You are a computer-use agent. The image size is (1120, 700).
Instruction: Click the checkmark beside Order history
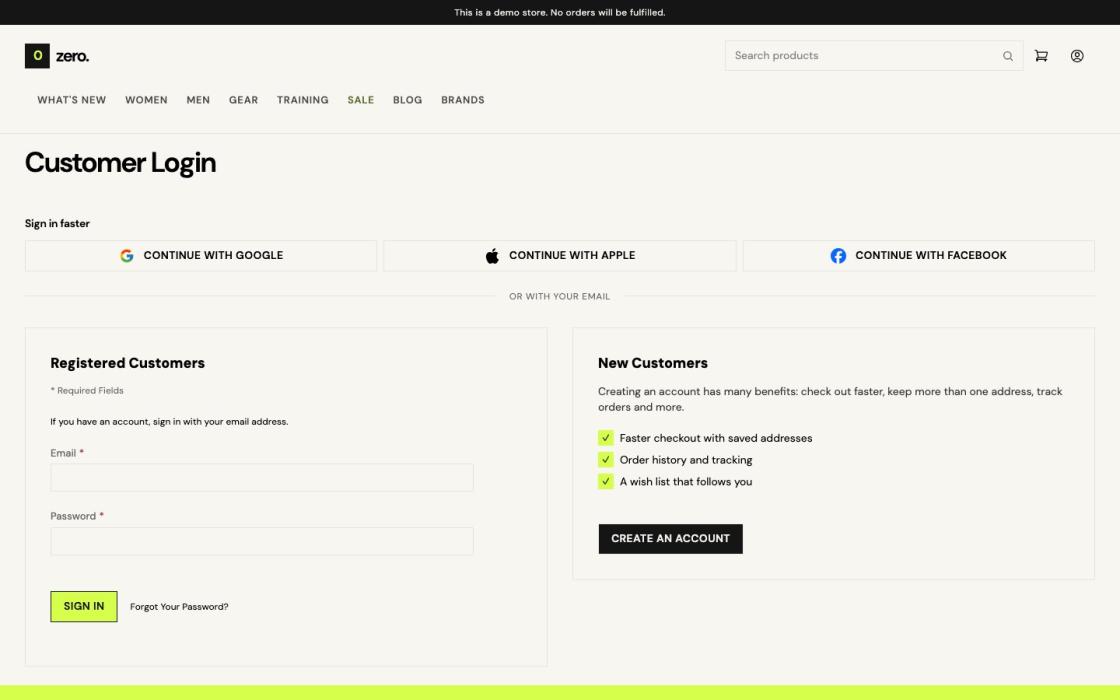point(606,459)
